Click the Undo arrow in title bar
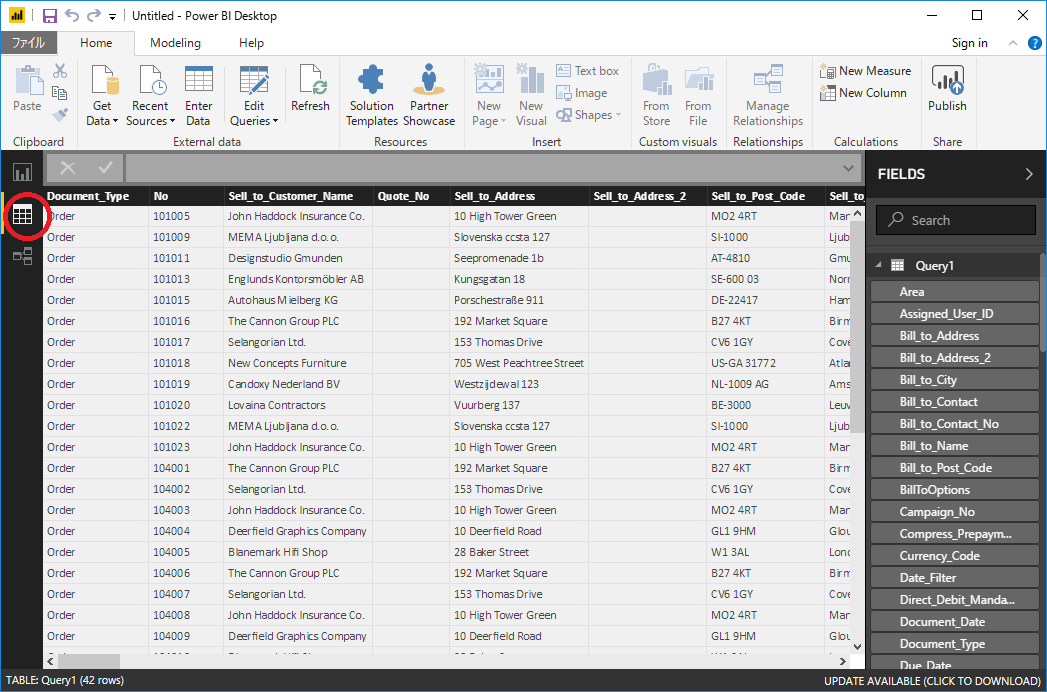This screenshot has width=1047, height=692. [71, 15]
